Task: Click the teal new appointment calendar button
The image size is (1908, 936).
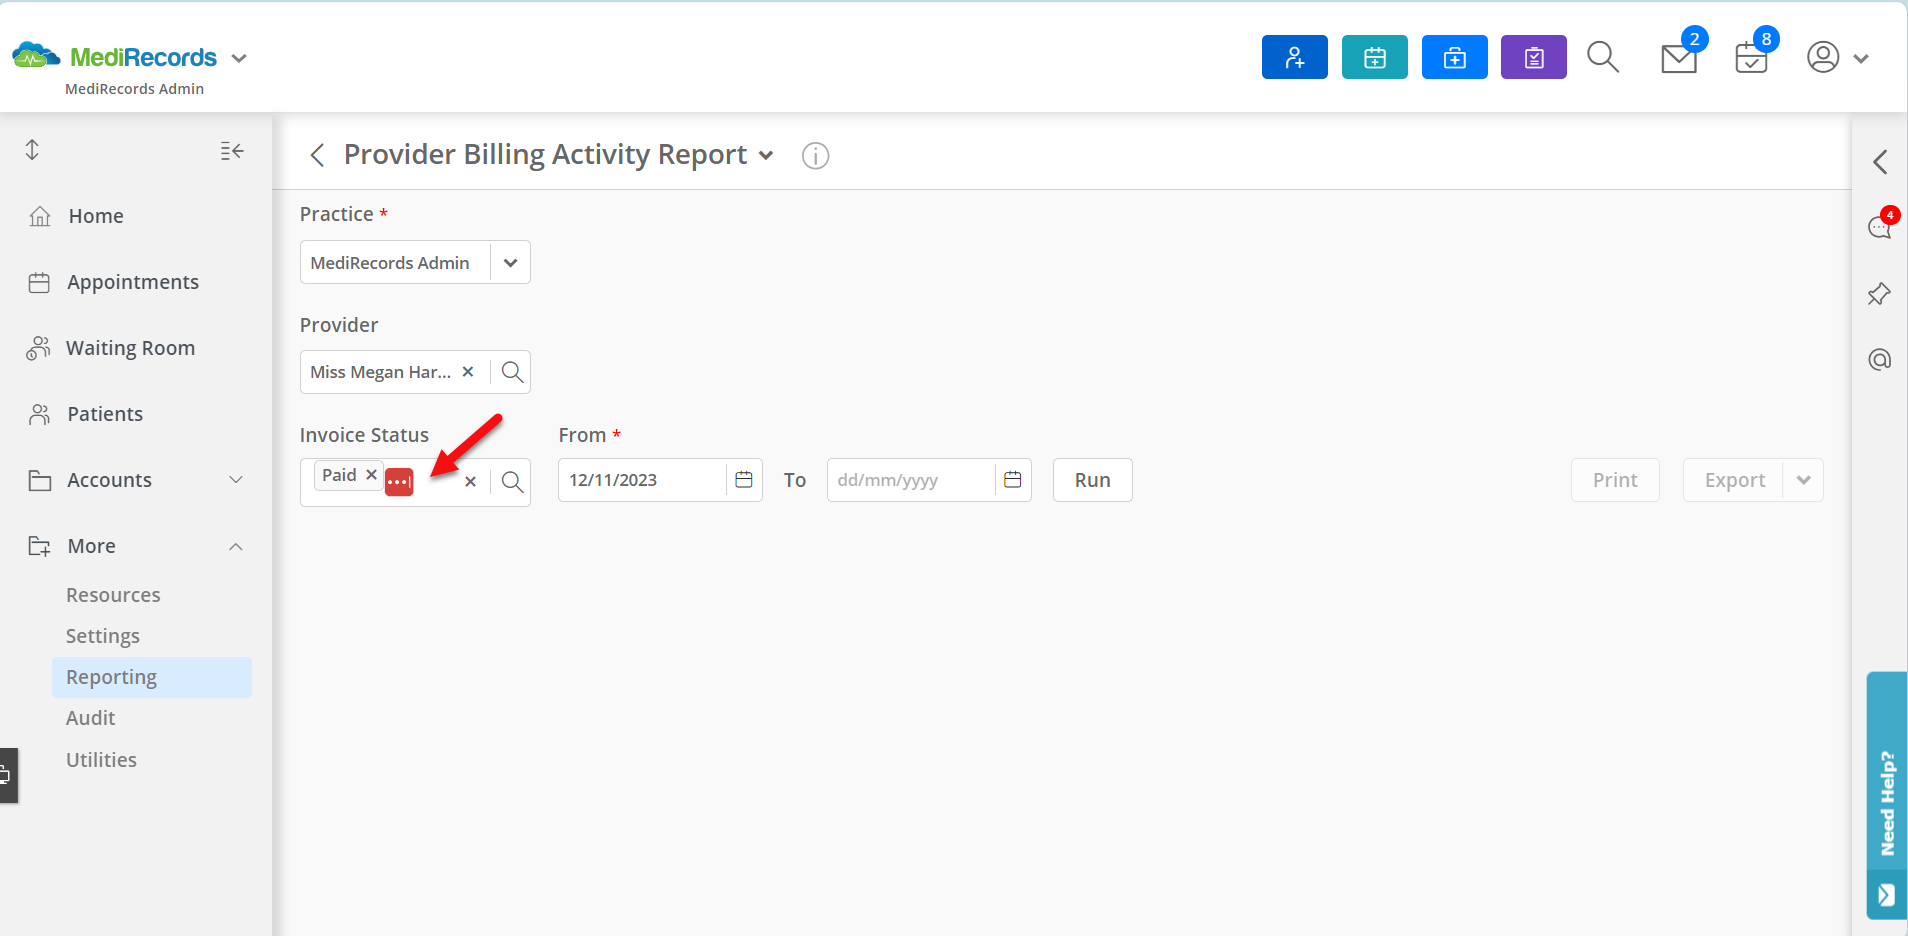Action: (x=1374, y=57)
